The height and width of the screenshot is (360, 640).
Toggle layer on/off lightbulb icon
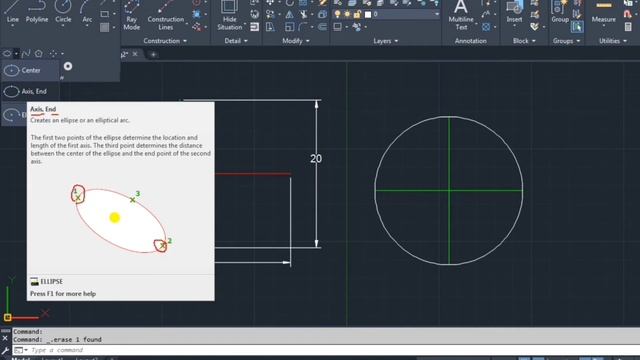point(337,14)
